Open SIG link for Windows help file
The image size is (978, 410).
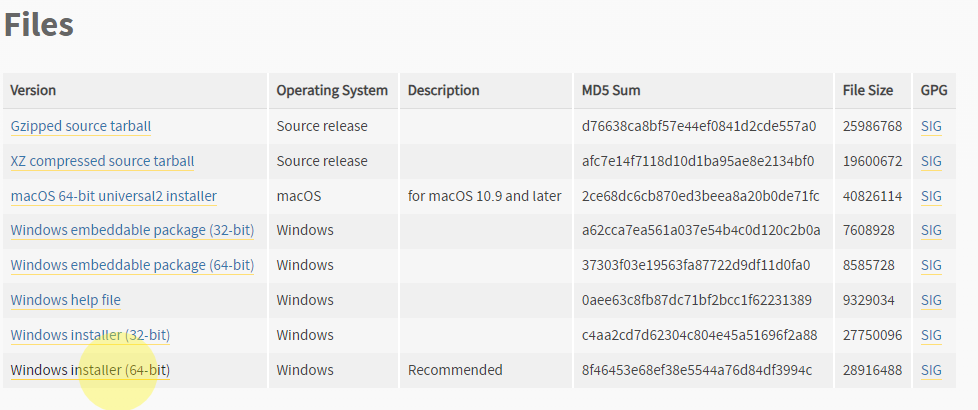[931, 301]
